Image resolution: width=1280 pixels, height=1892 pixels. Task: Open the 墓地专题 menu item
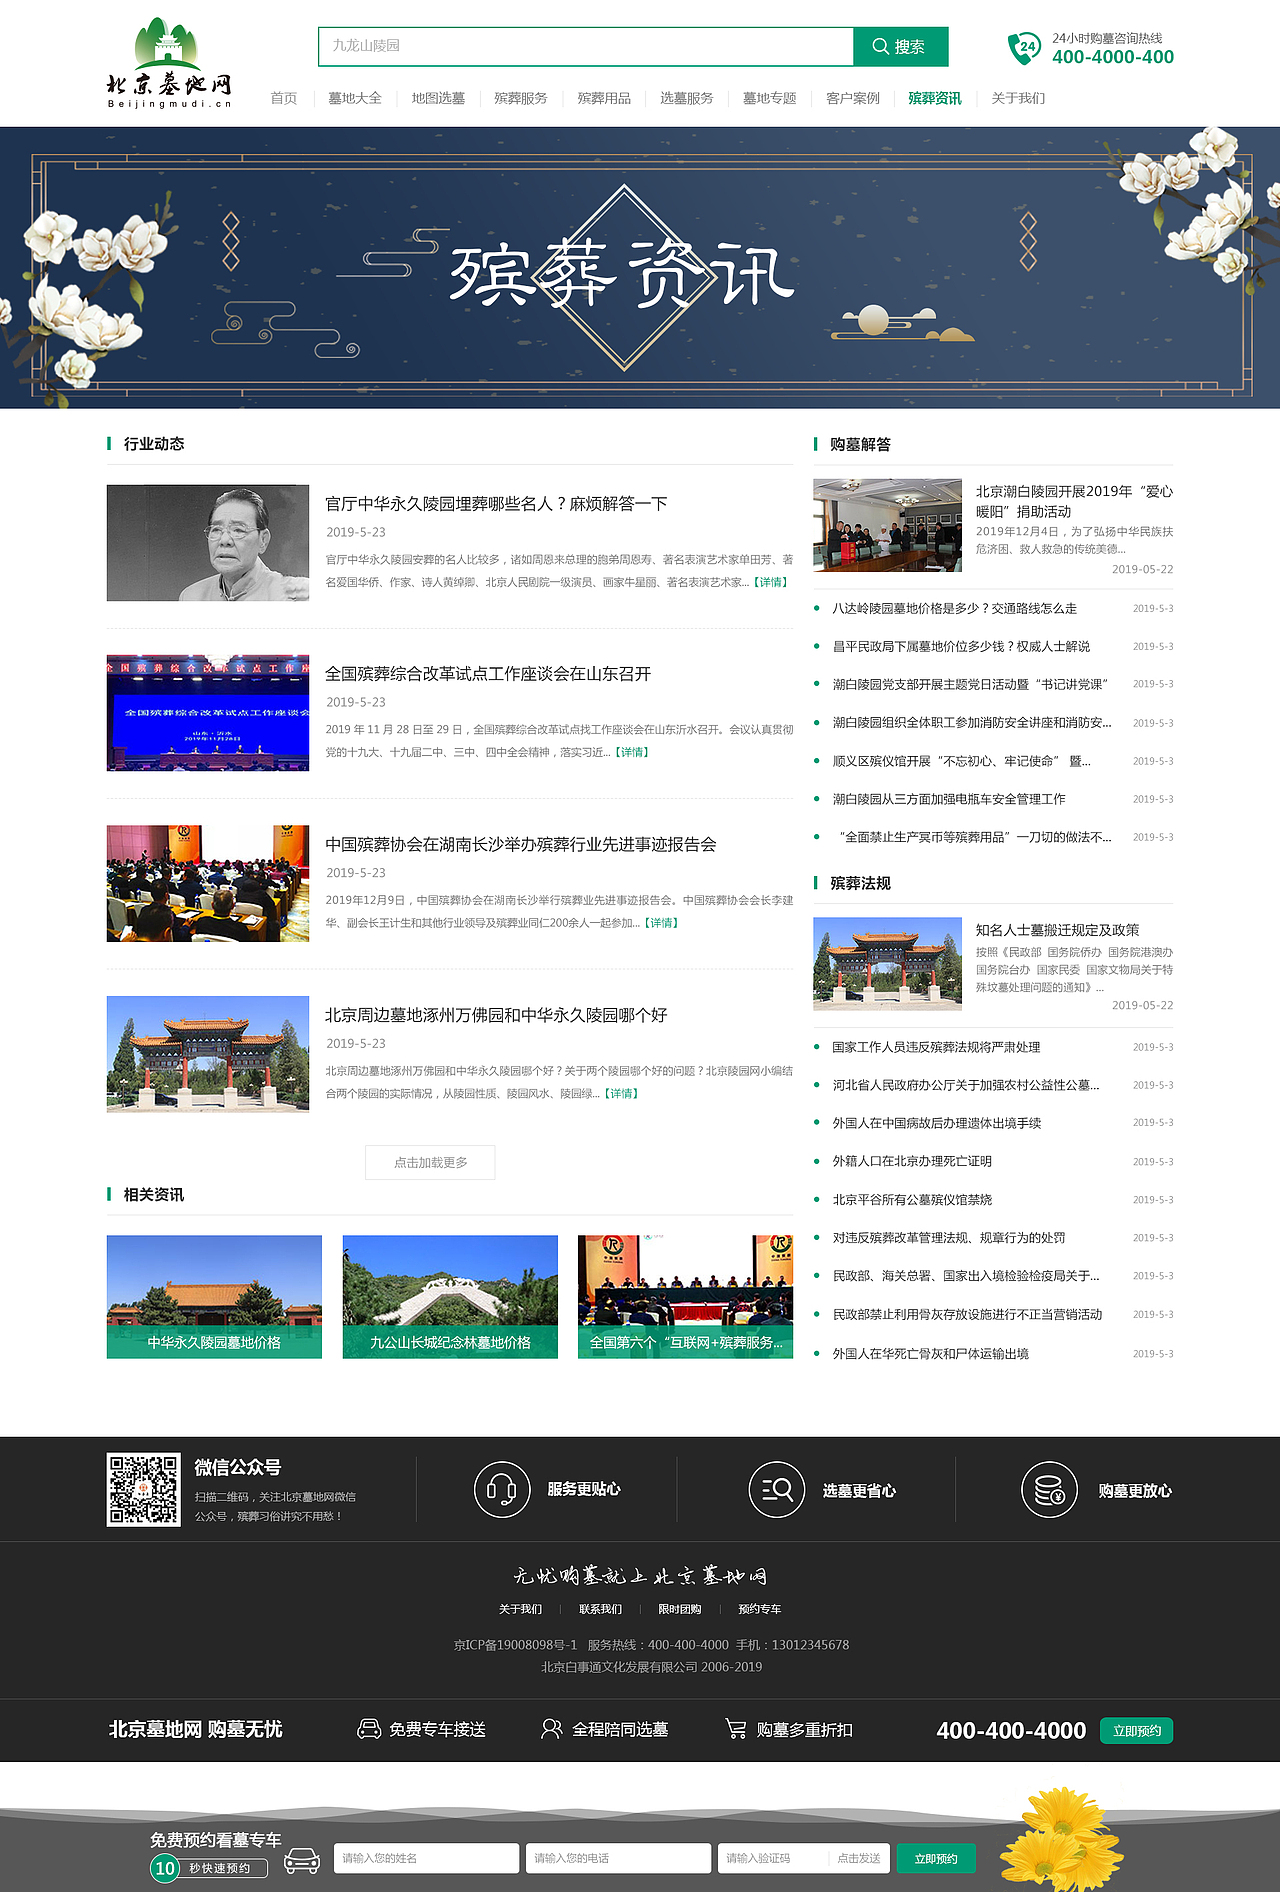pos(770,98)
